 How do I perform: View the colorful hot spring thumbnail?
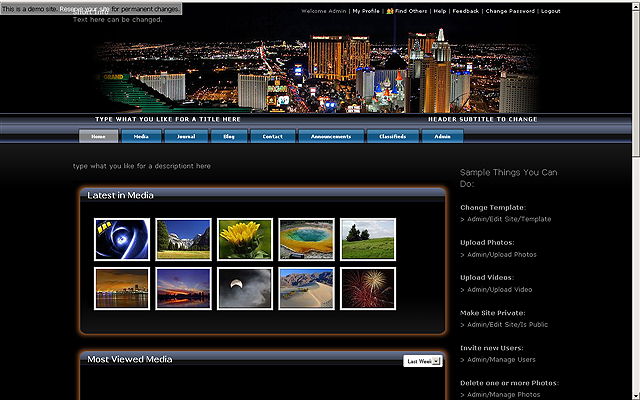[306, 239]
